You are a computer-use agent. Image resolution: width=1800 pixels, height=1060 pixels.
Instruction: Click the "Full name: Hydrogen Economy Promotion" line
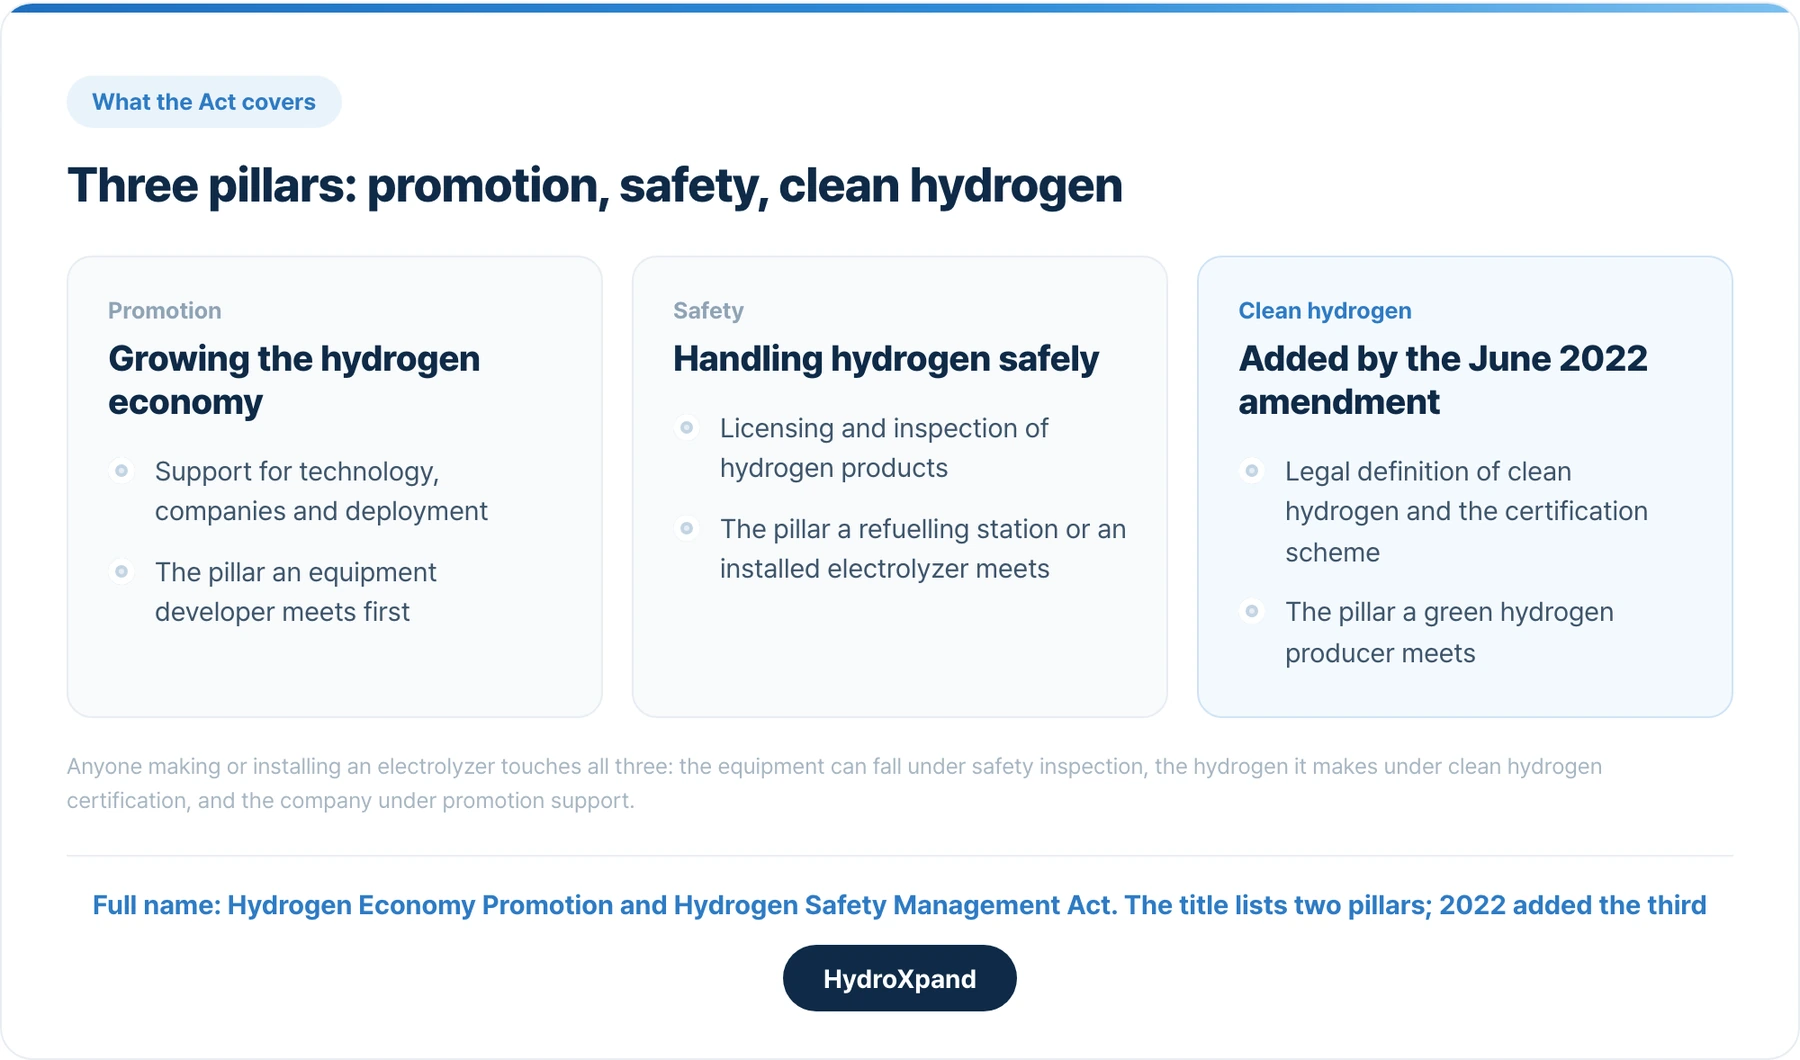(899, 905)
